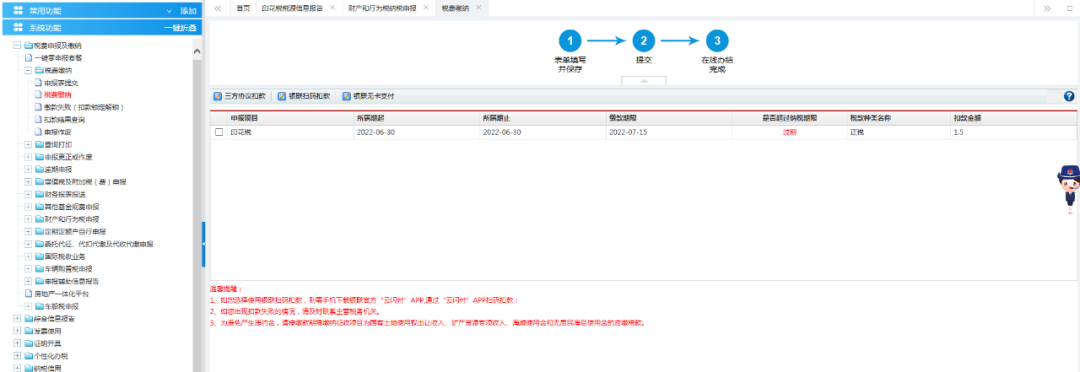Screen dimensions: 1080x372
Task: Click the 发票使用 folder icon
Action: click(x=28, y=331)
